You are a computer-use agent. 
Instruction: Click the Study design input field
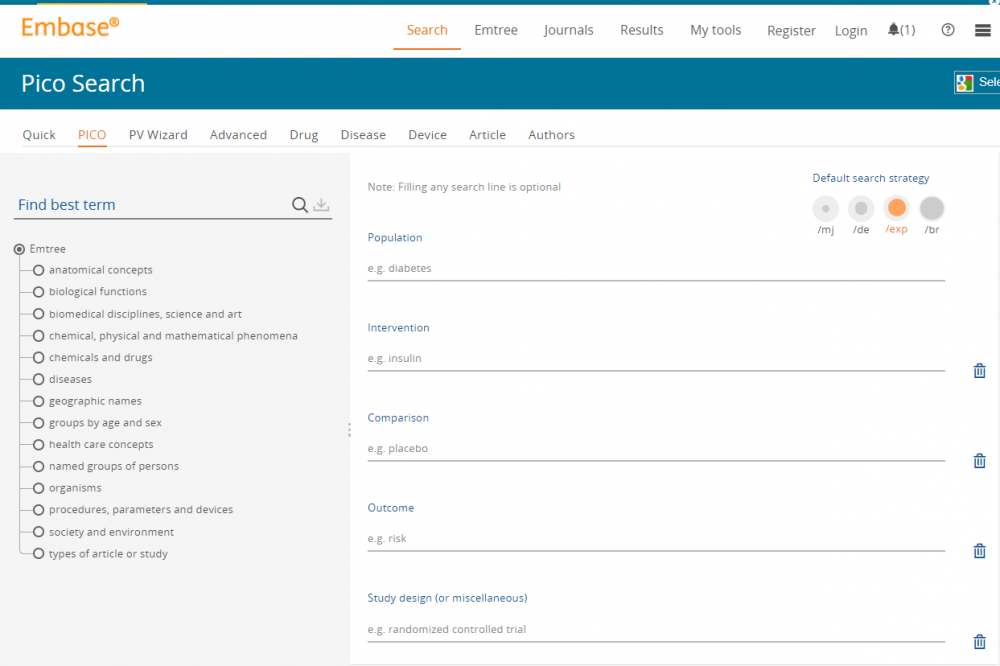(656, 630)
